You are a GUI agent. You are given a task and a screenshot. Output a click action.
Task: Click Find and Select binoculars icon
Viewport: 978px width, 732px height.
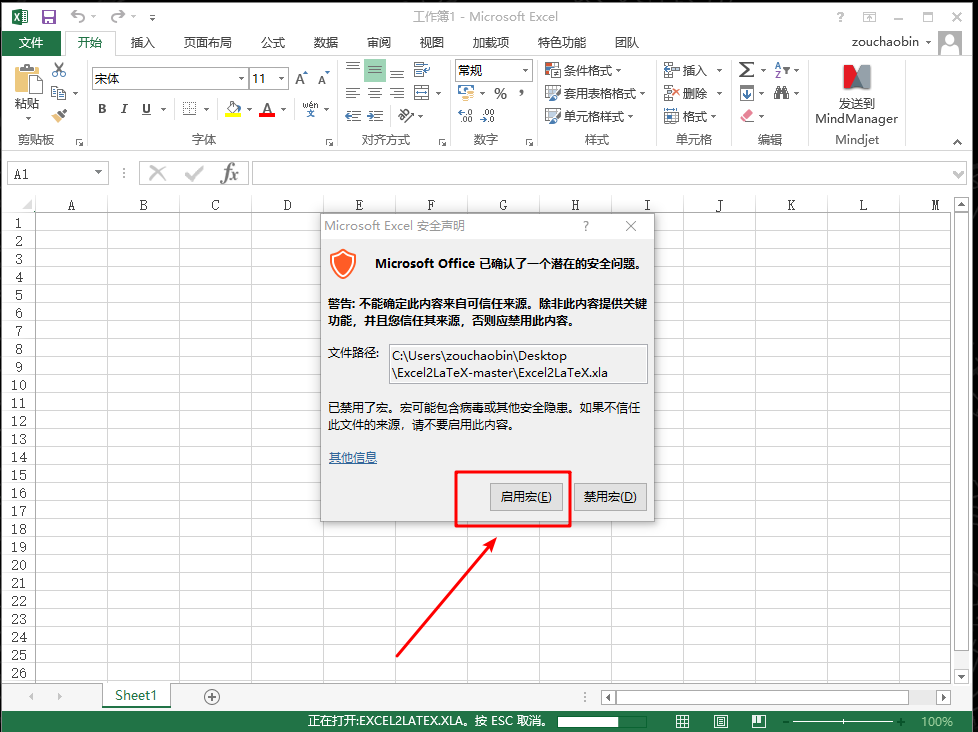781,93
